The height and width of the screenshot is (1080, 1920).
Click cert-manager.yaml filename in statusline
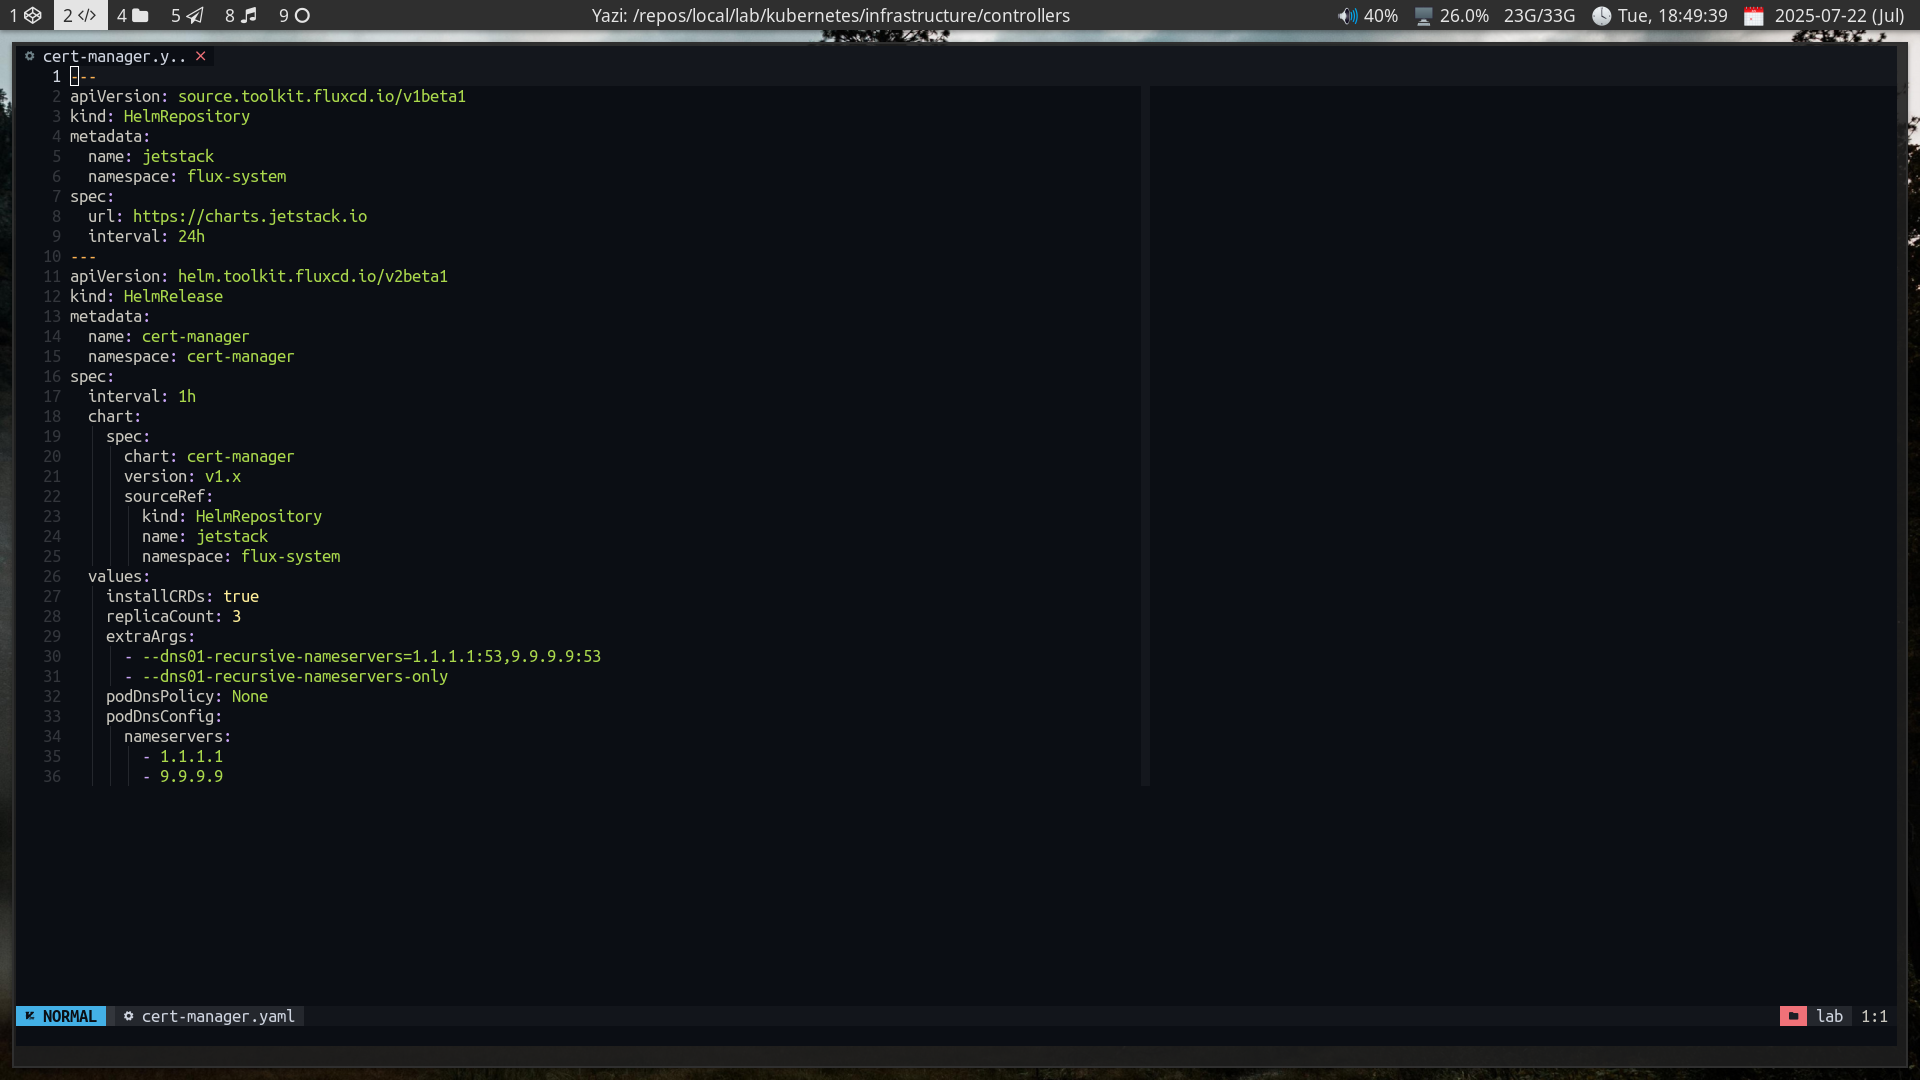coord(217,1016)
